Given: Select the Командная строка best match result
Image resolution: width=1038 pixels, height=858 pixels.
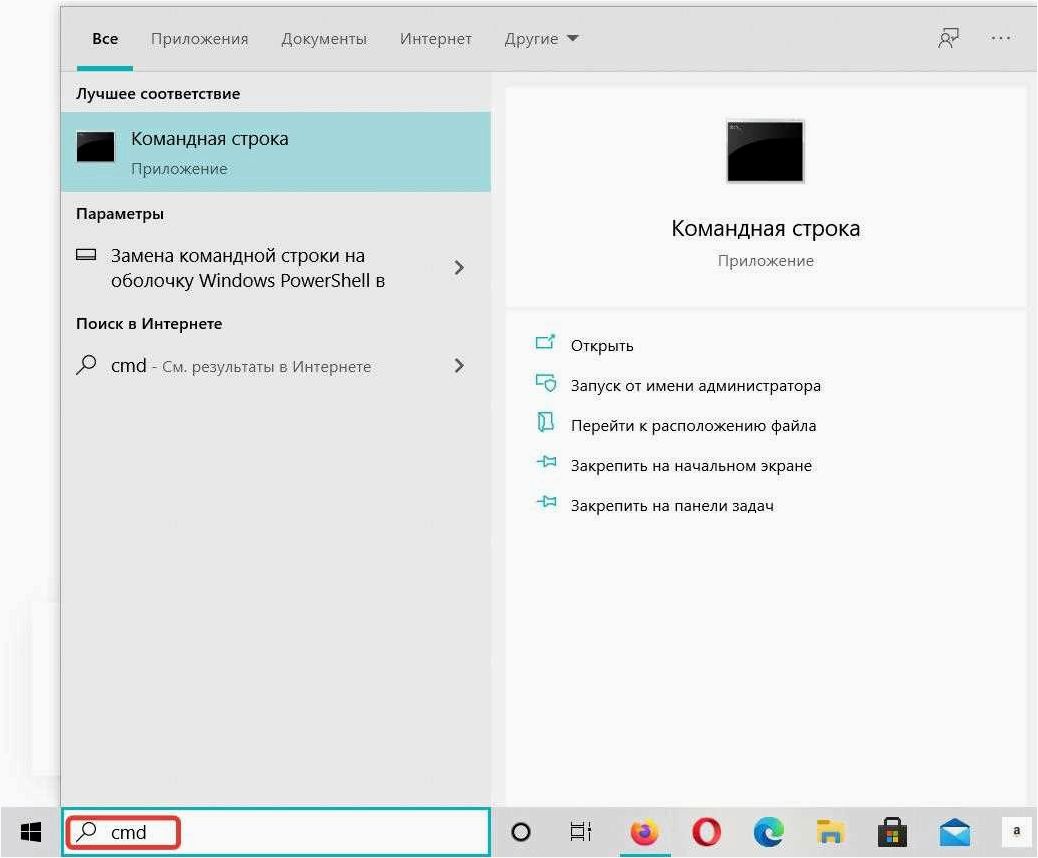Looking at the screenshot, I should coord(275,152).
